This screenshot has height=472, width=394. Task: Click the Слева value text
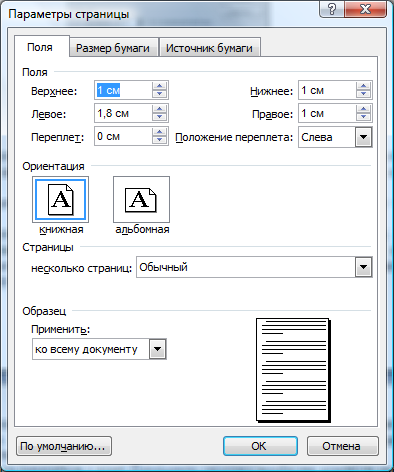click(317, 137)
